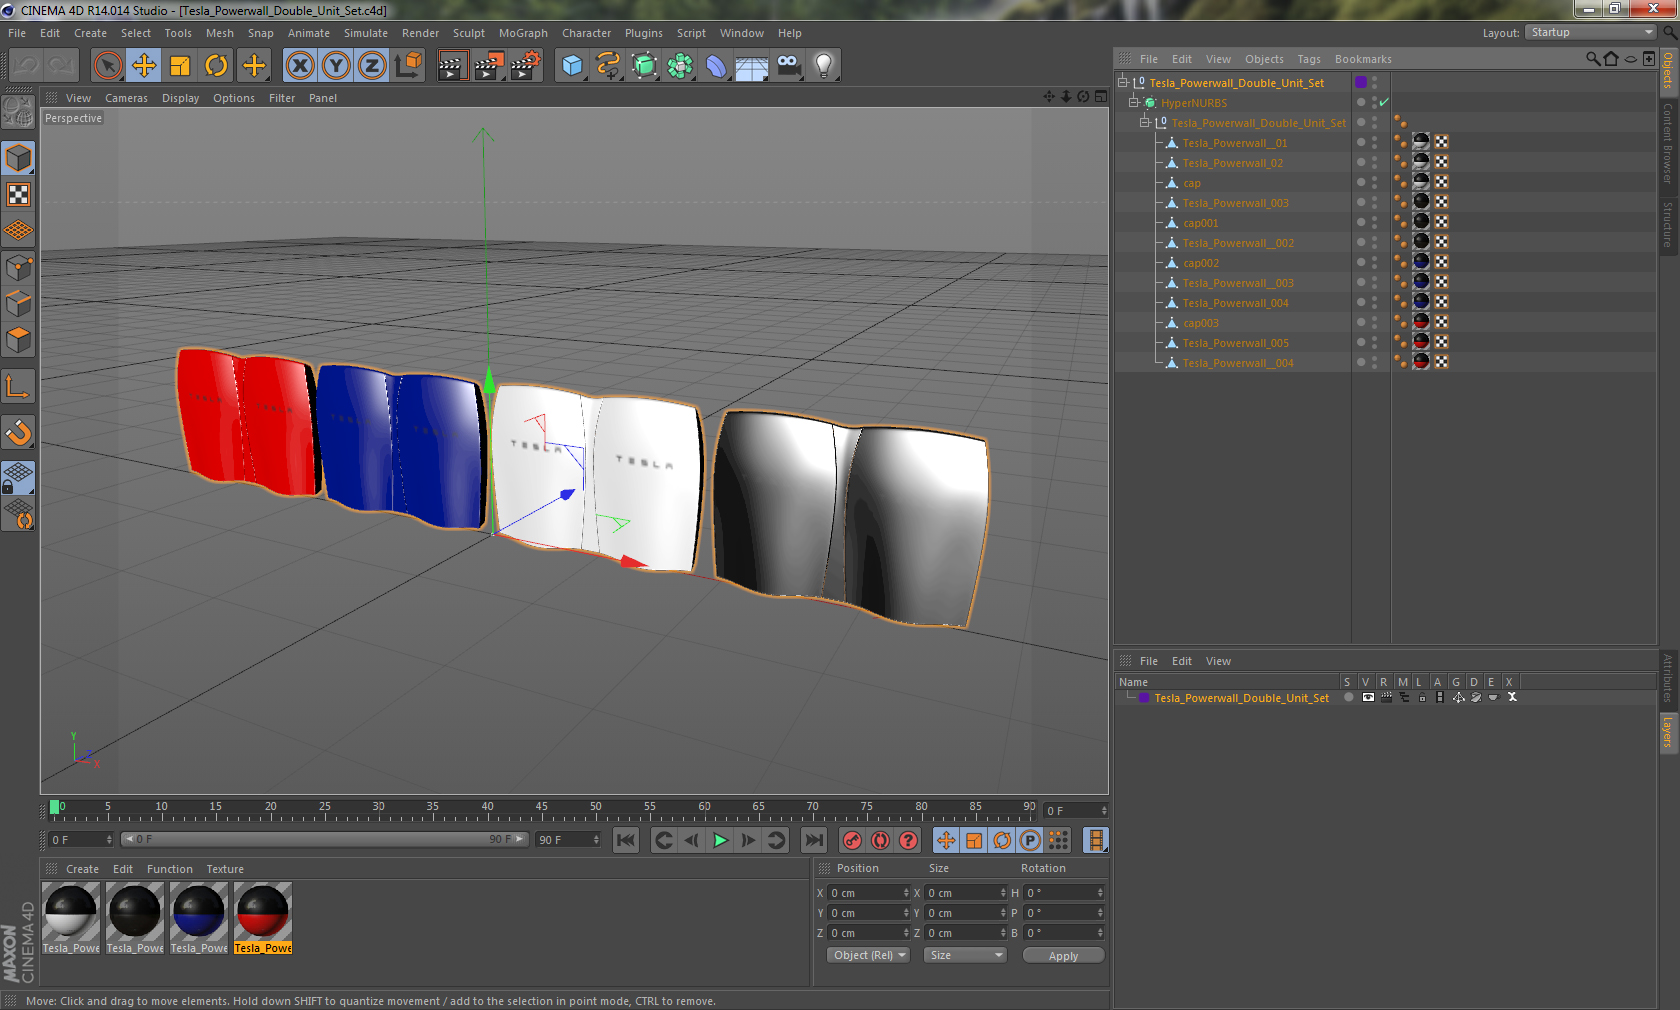
Task: Go to start of animation
Action: pyautogui.click(x=626, y=841)
